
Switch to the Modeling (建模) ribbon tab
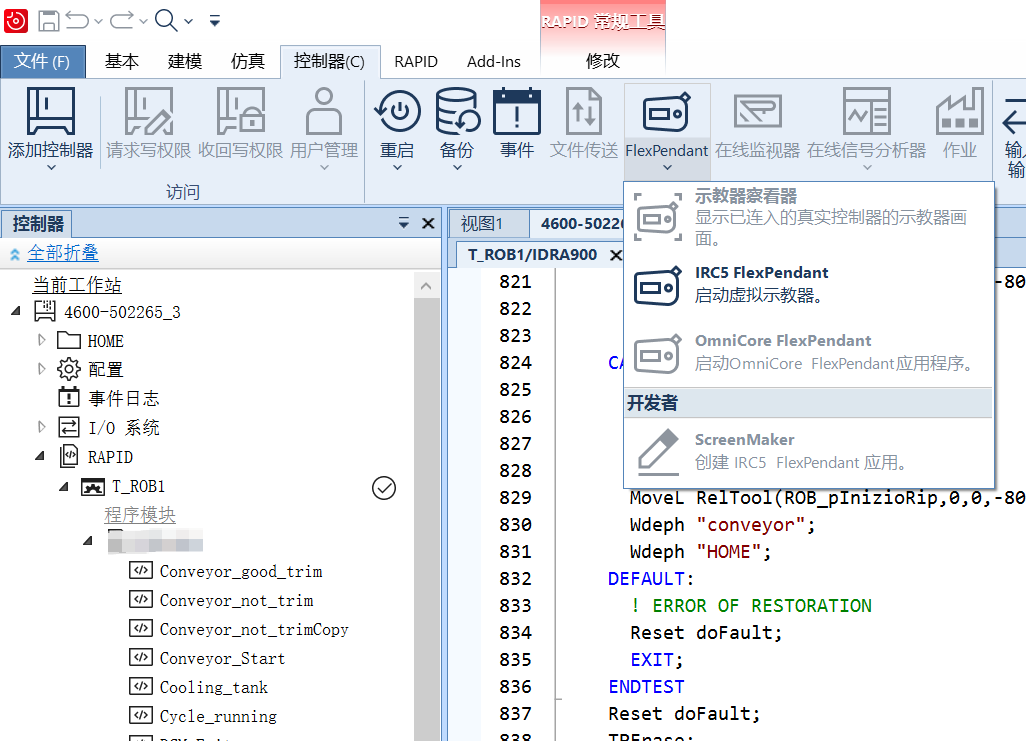click(185, 62)
